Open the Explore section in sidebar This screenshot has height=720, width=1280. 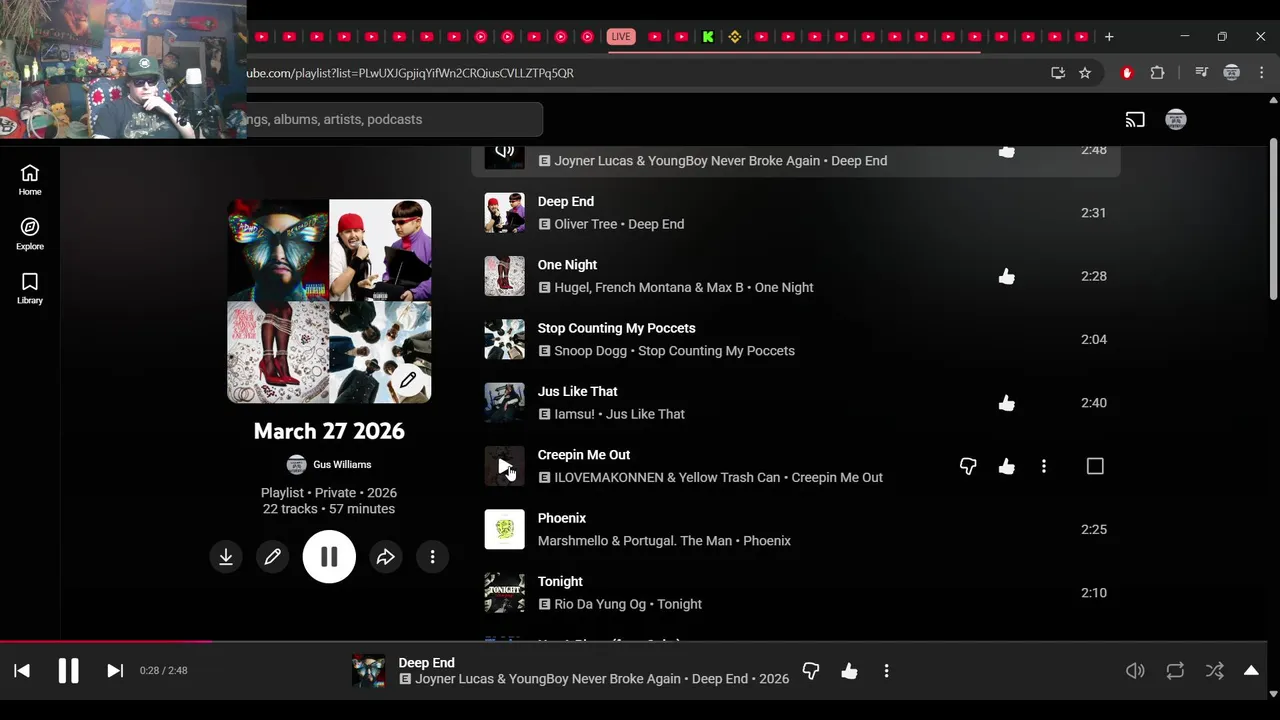pyautogui.click(x=30, y=234)
